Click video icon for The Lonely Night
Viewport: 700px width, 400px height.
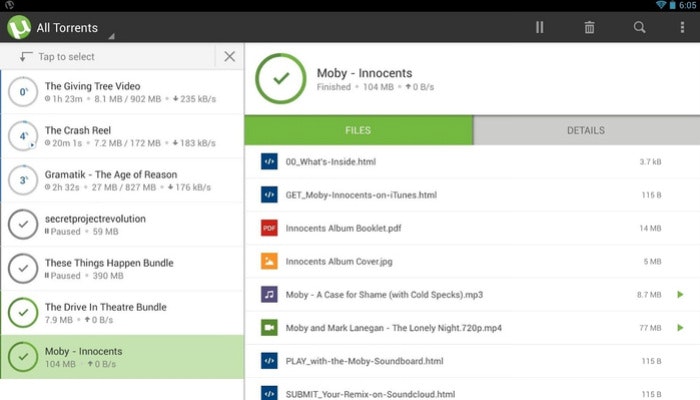269,328
